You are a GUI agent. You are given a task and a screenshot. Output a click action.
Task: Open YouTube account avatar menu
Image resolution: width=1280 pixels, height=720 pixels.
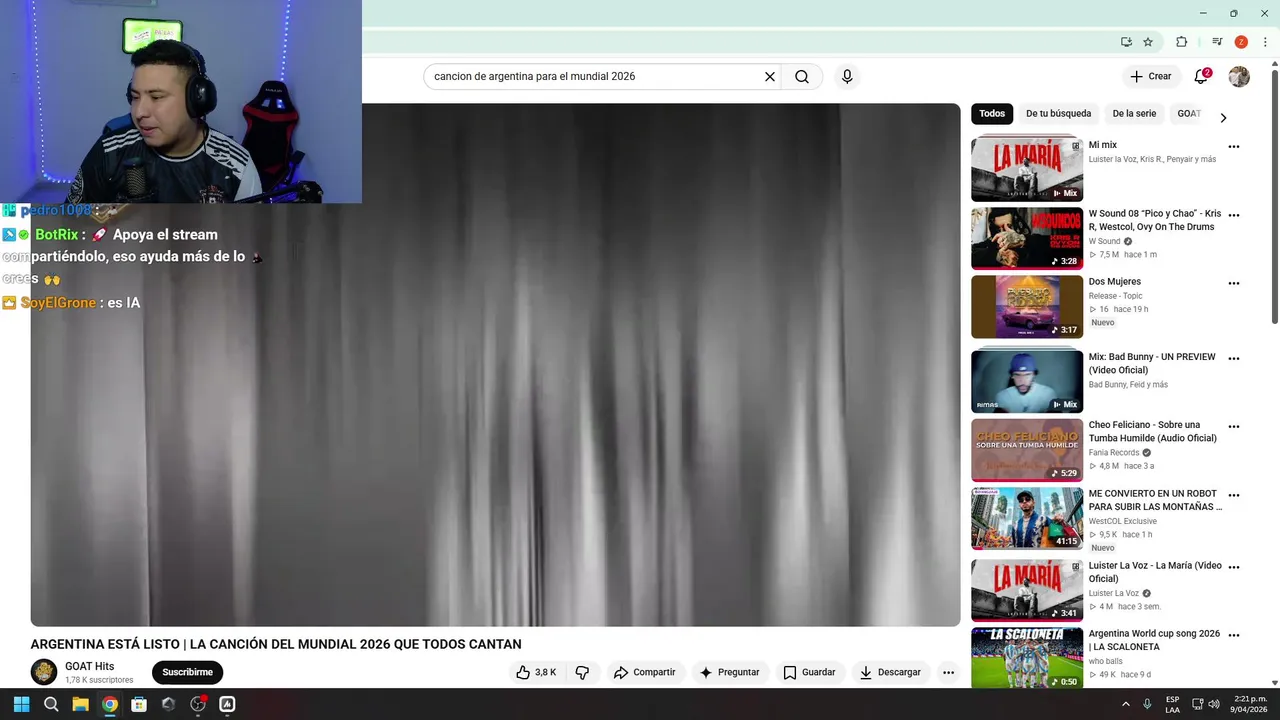pyautogui.click(x=1239, y=76)
